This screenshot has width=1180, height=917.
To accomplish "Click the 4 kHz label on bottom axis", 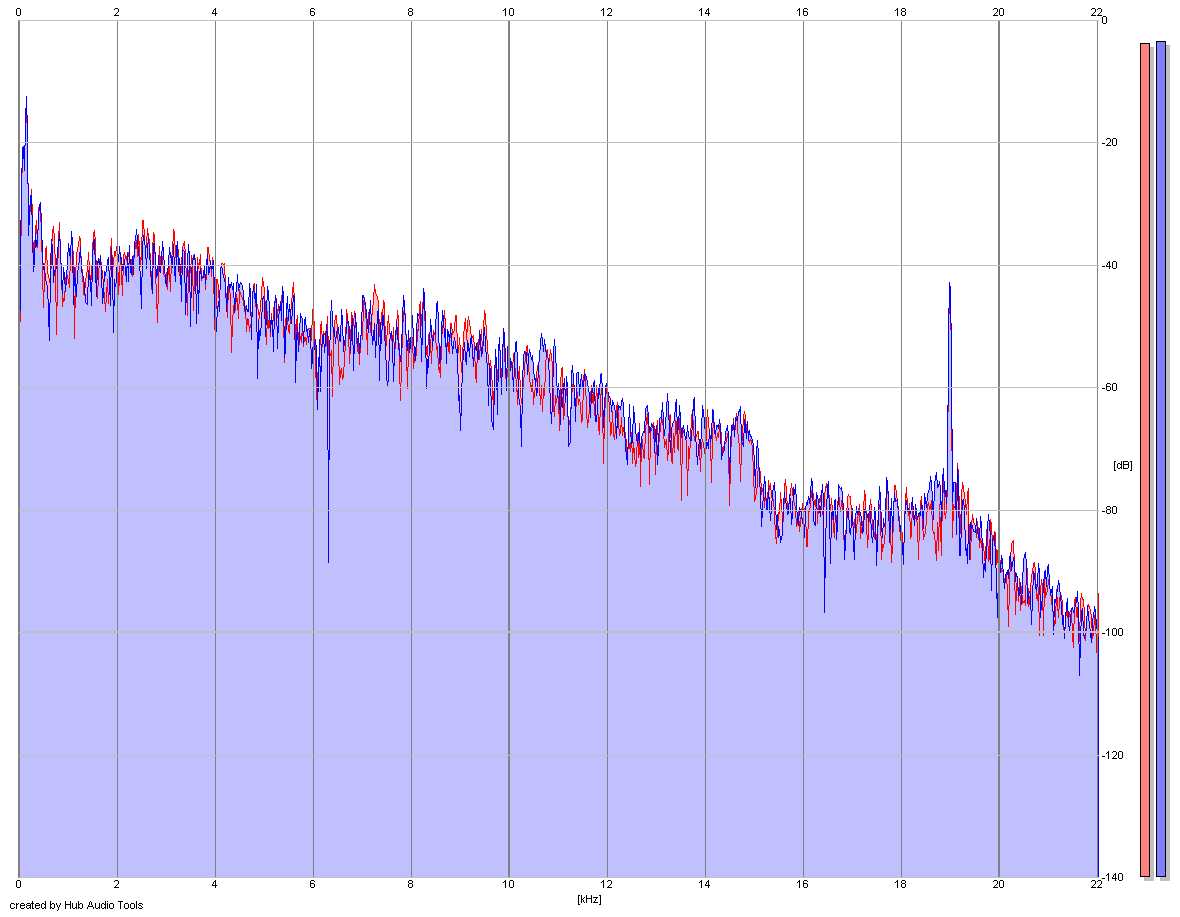I will point(214,885).
